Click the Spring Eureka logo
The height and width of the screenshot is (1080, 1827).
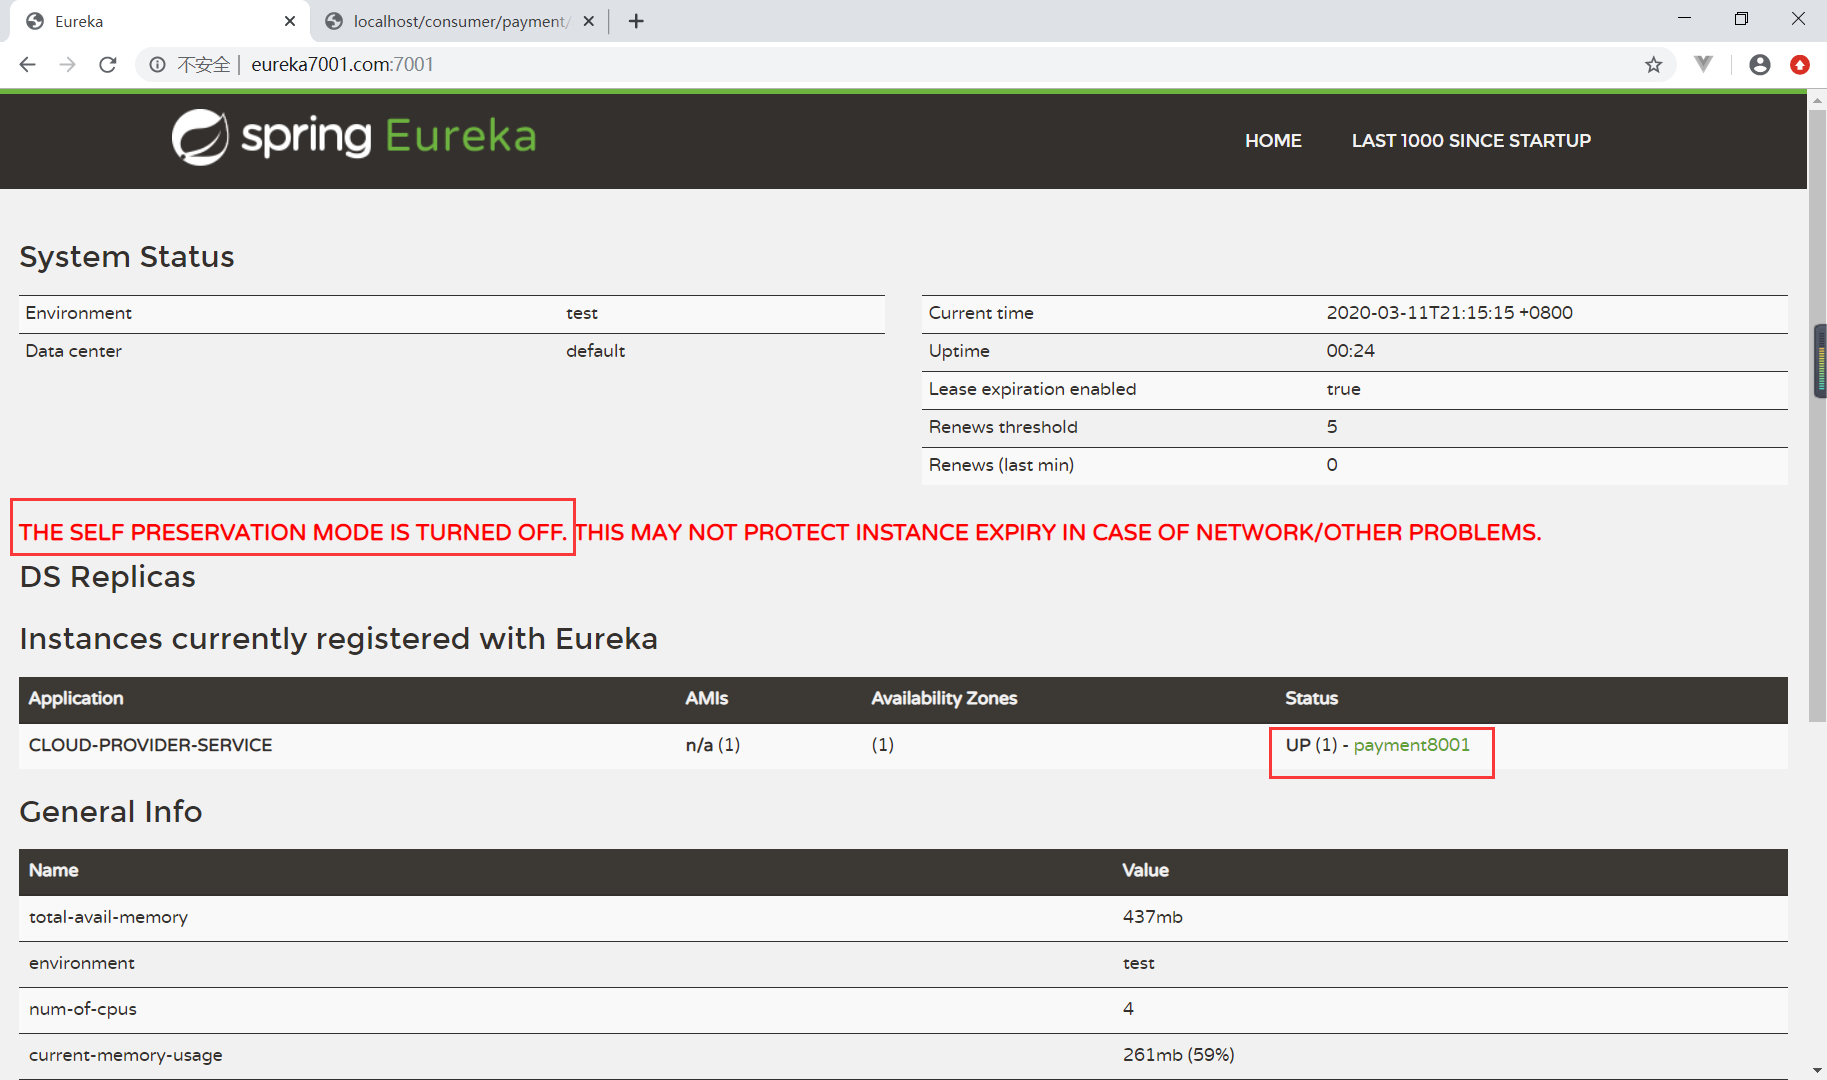coord(354,137)
